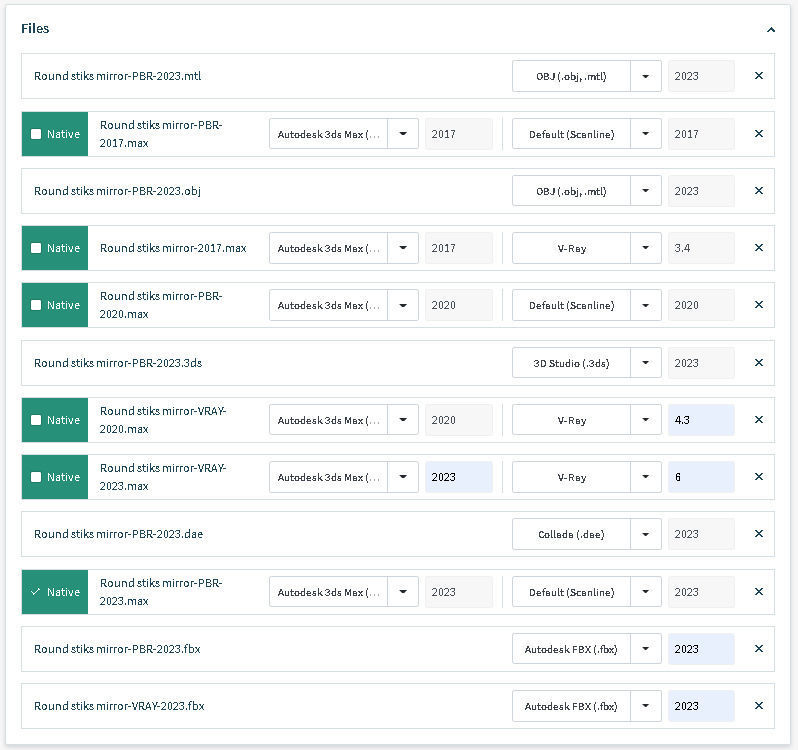The image size is (798, 750).
Task: Remove the Round stiks mirror-2017.max file
Action: (x=758, y=248)
